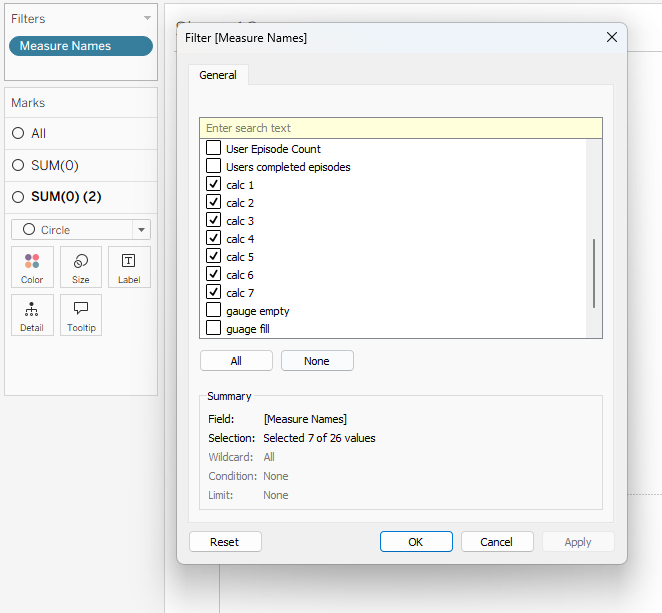Open the Detail marks card

click(x=32, y=314)
